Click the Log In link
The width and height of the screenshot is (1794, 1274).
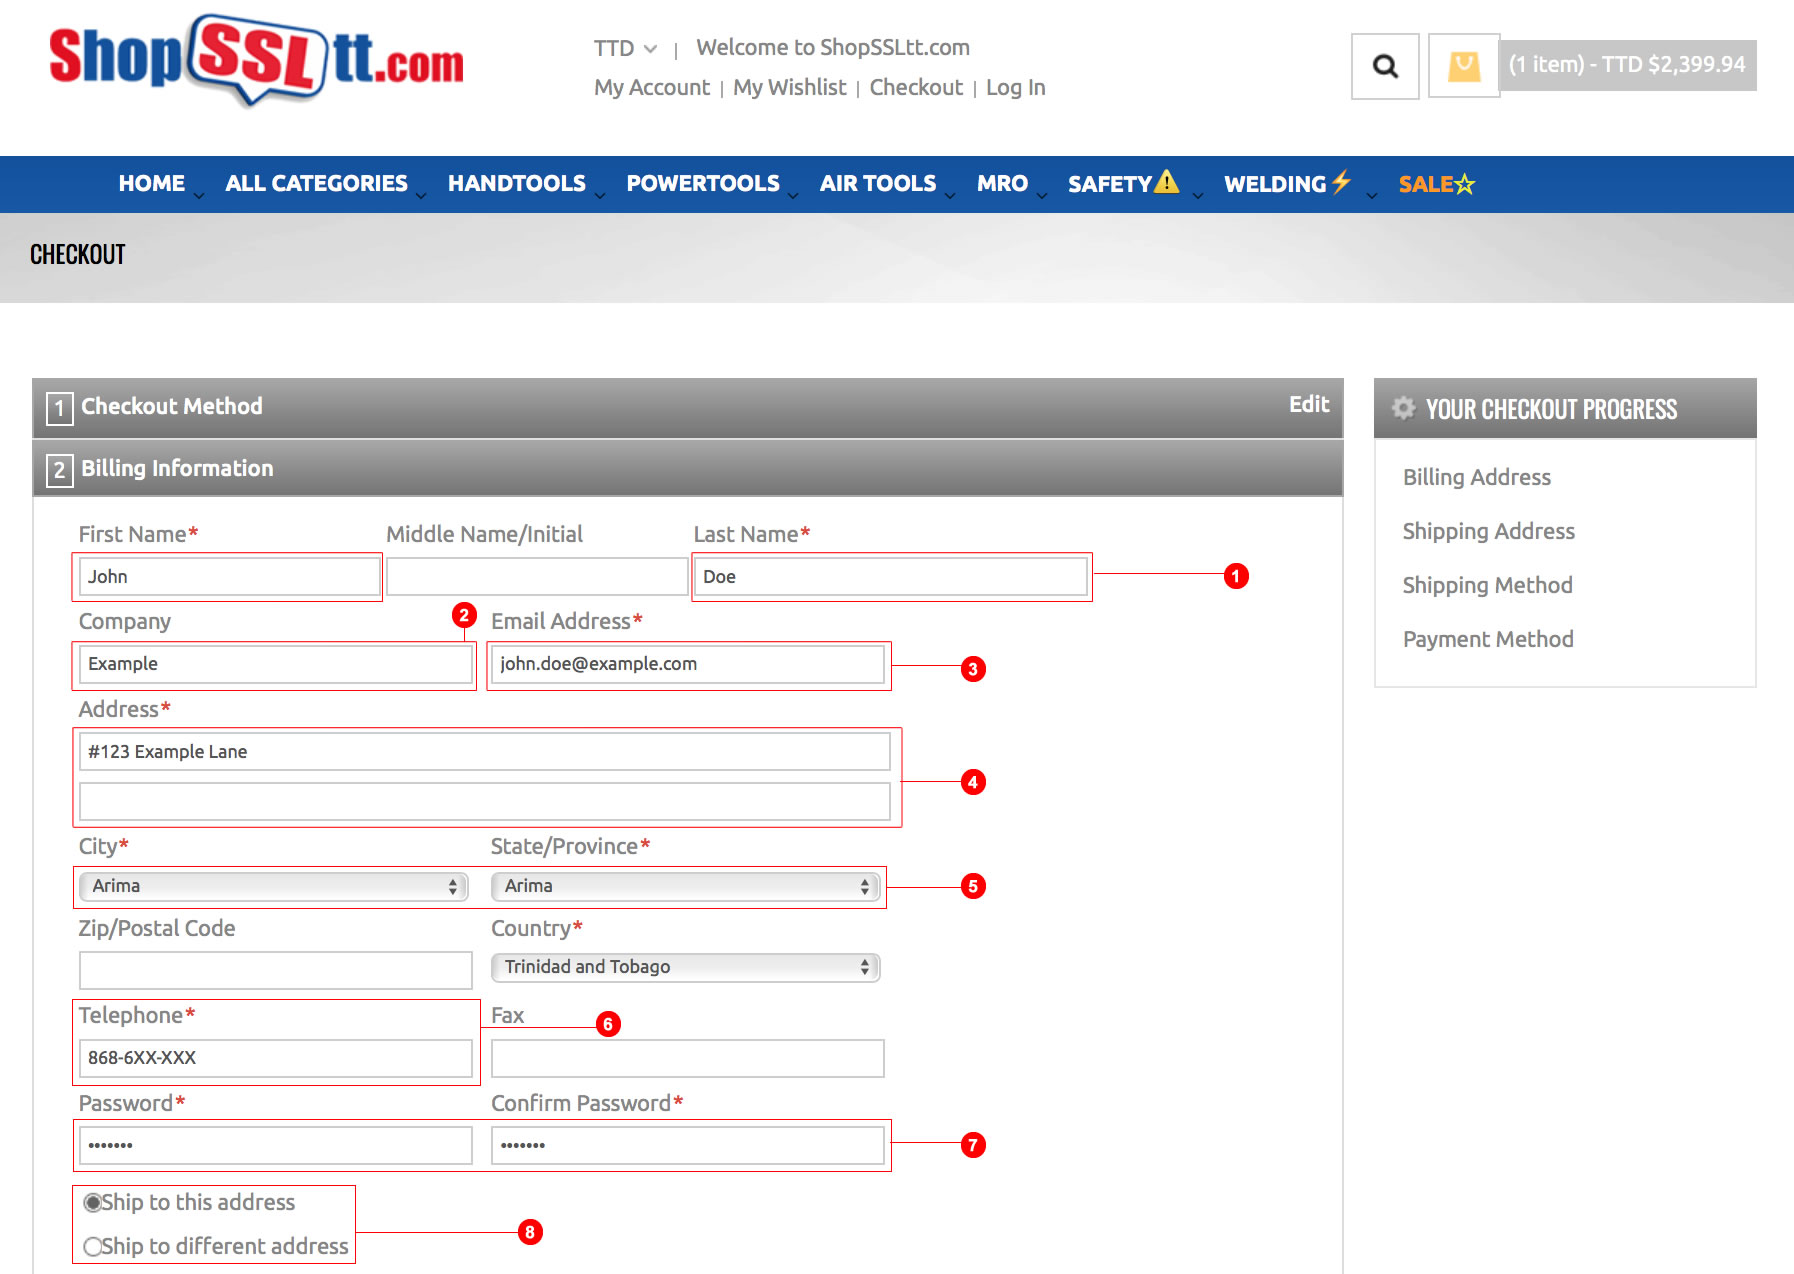click(x=1015, y=88)
